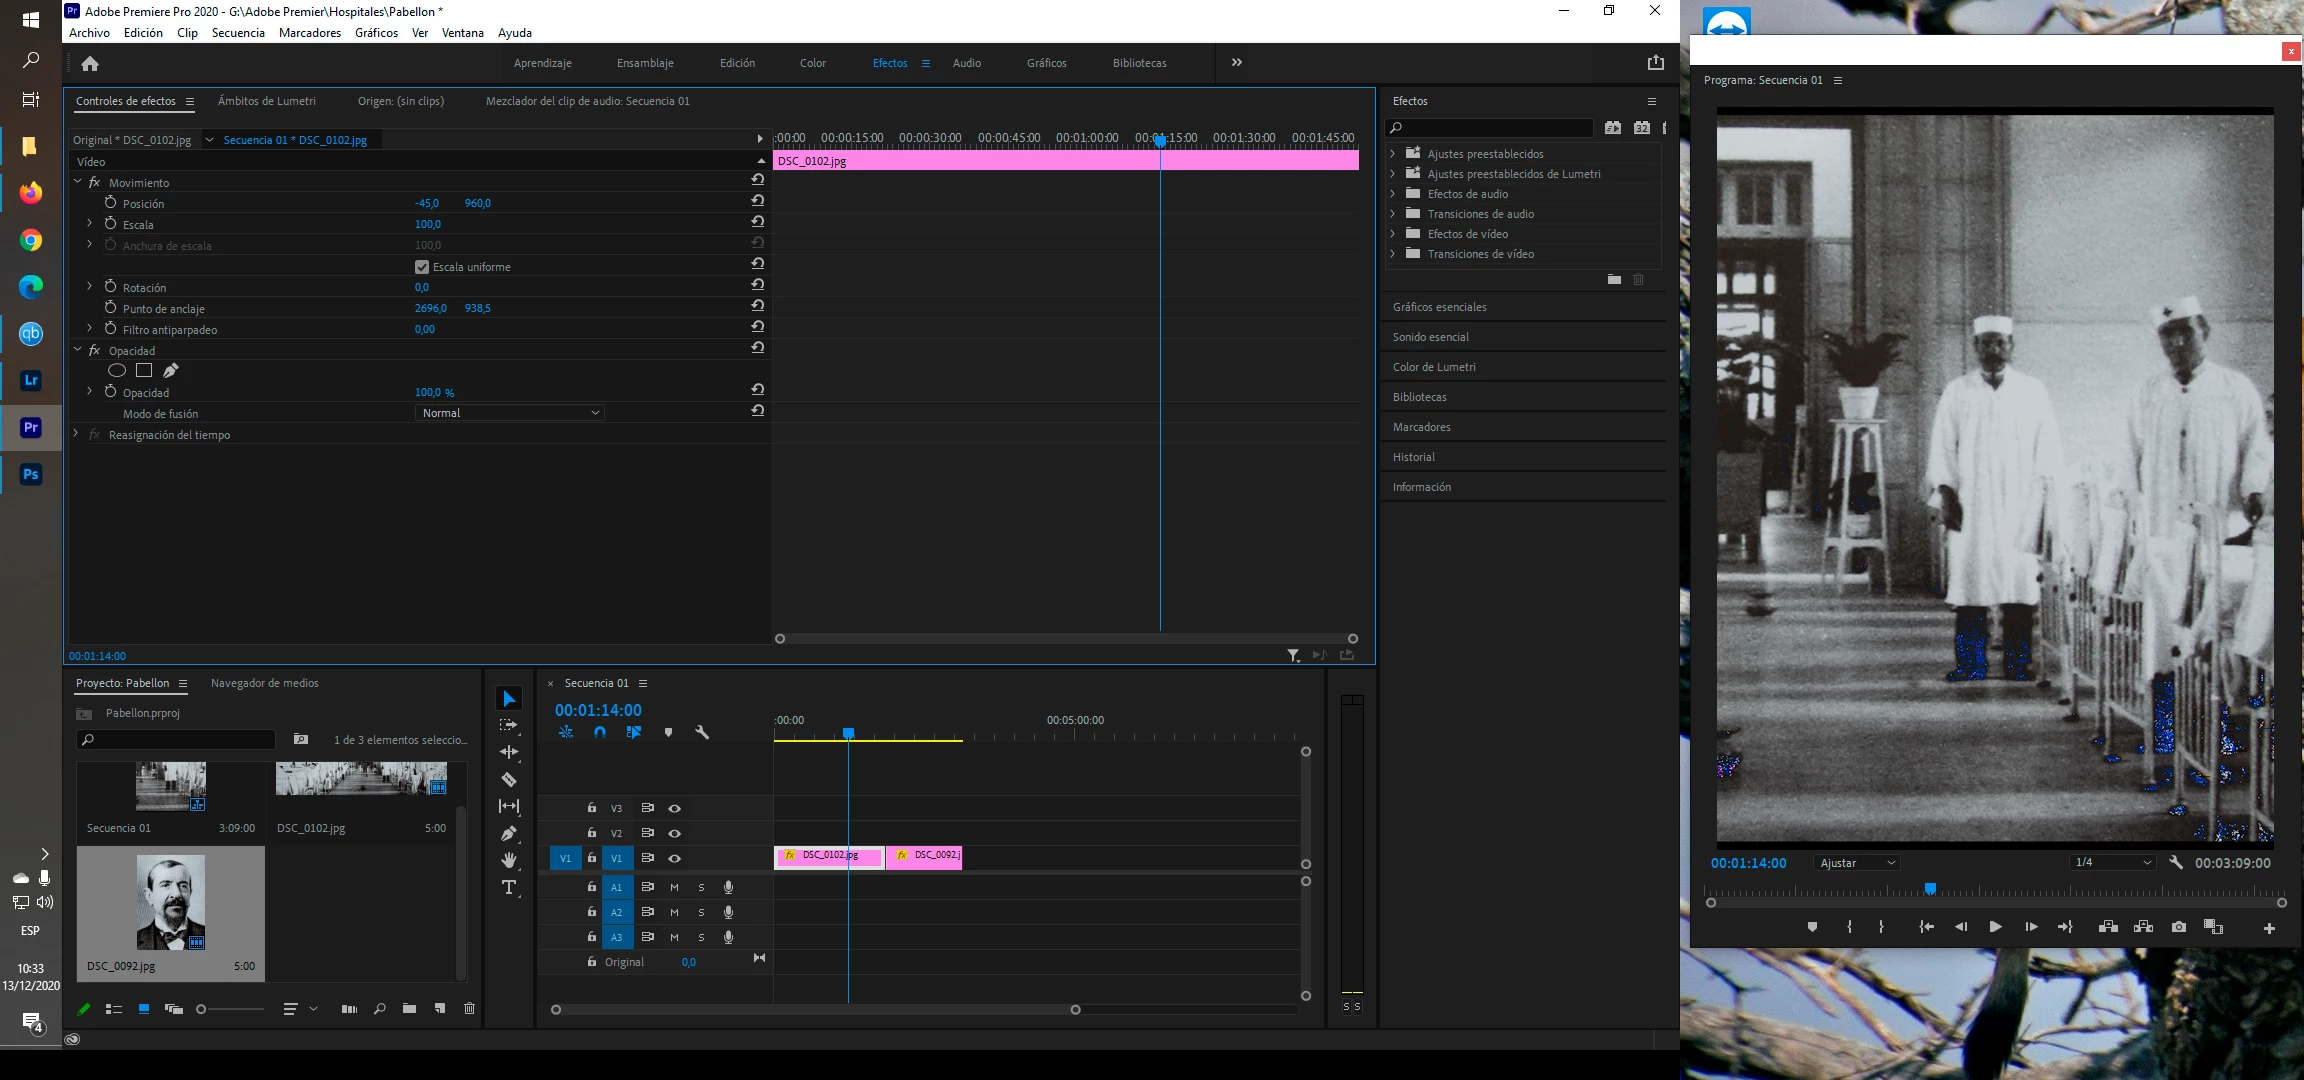Reset the Posición parameter
Viewport: 2304px width, 1080px height.
[x=757, y=201]
